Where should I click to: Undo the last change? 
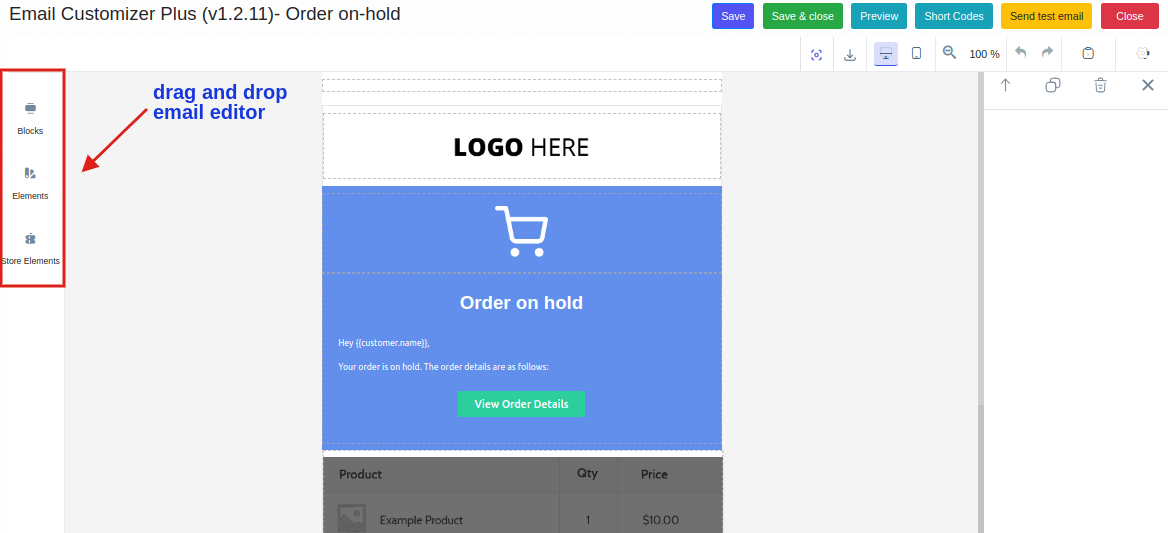pos(1021,53)
